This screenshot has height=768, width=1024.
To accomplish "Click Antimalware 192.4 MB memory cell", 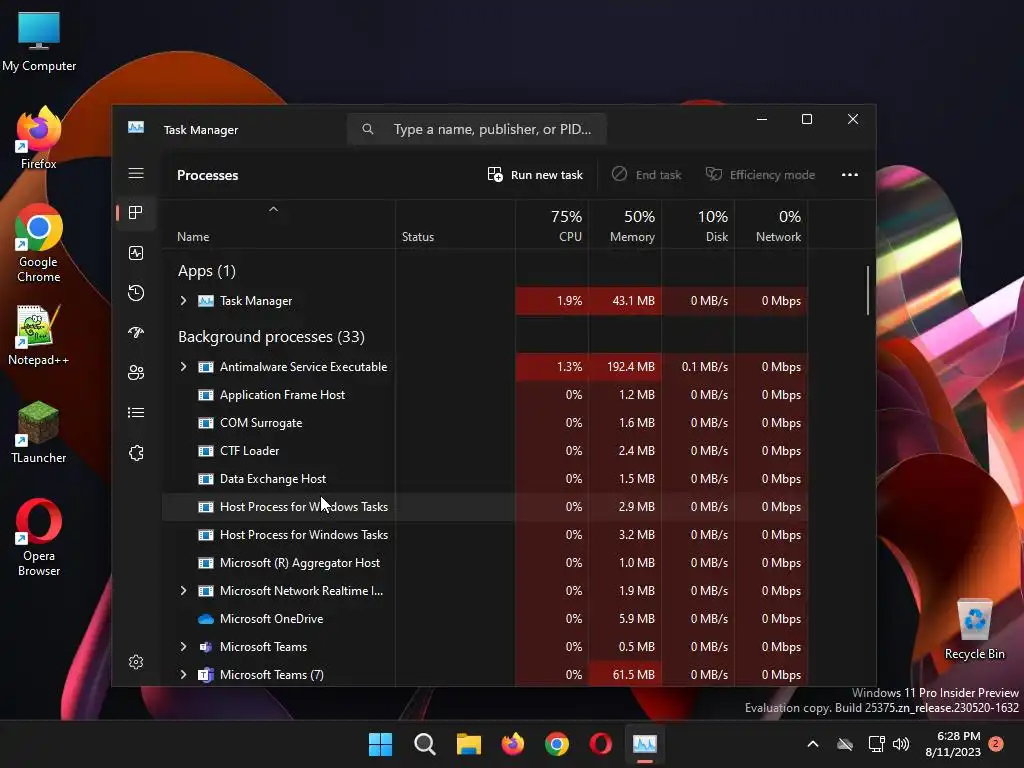I will point(625,366).
